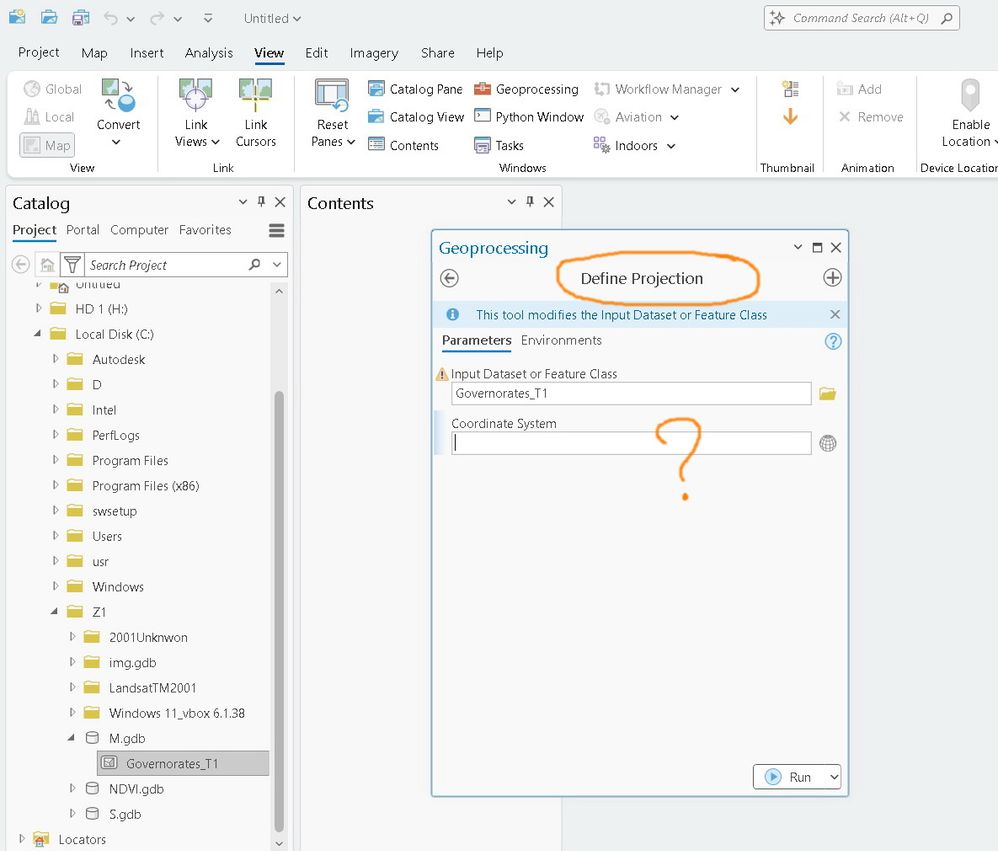Select the LandsatTM2001 folder
The height and width of the screenshot is (851, 998).
coord(152,687)
